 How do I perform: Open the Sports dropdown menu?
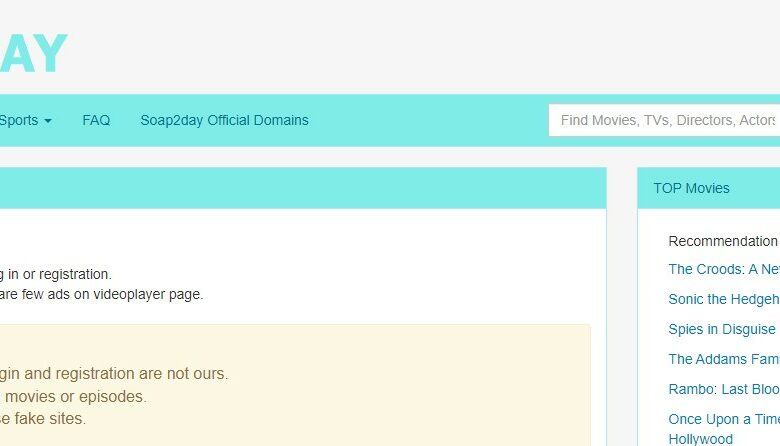(25, 120)
